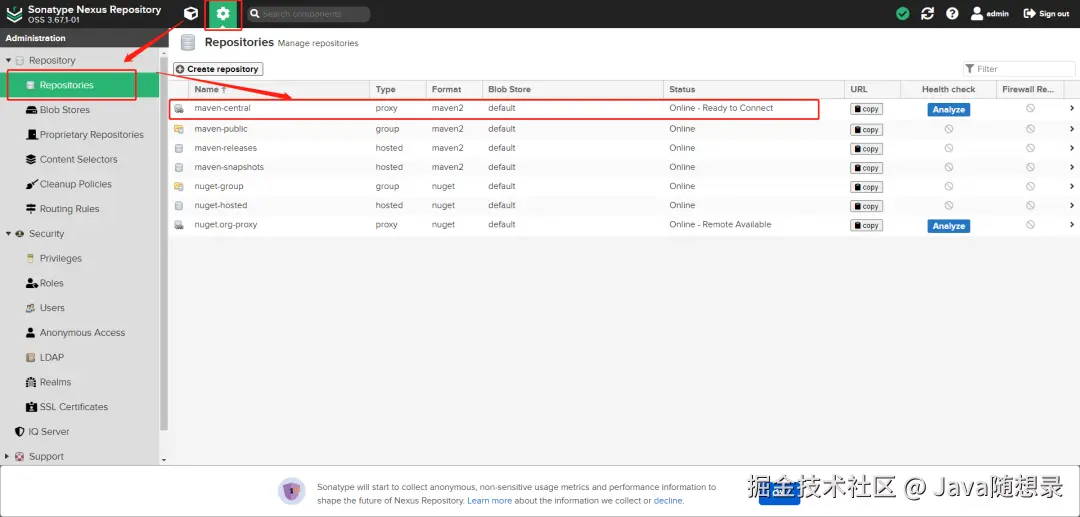The height and width of the screenshot is (517, 1080).
Task: Open maven-releases row details arrow
Action: coord(1072,148)
